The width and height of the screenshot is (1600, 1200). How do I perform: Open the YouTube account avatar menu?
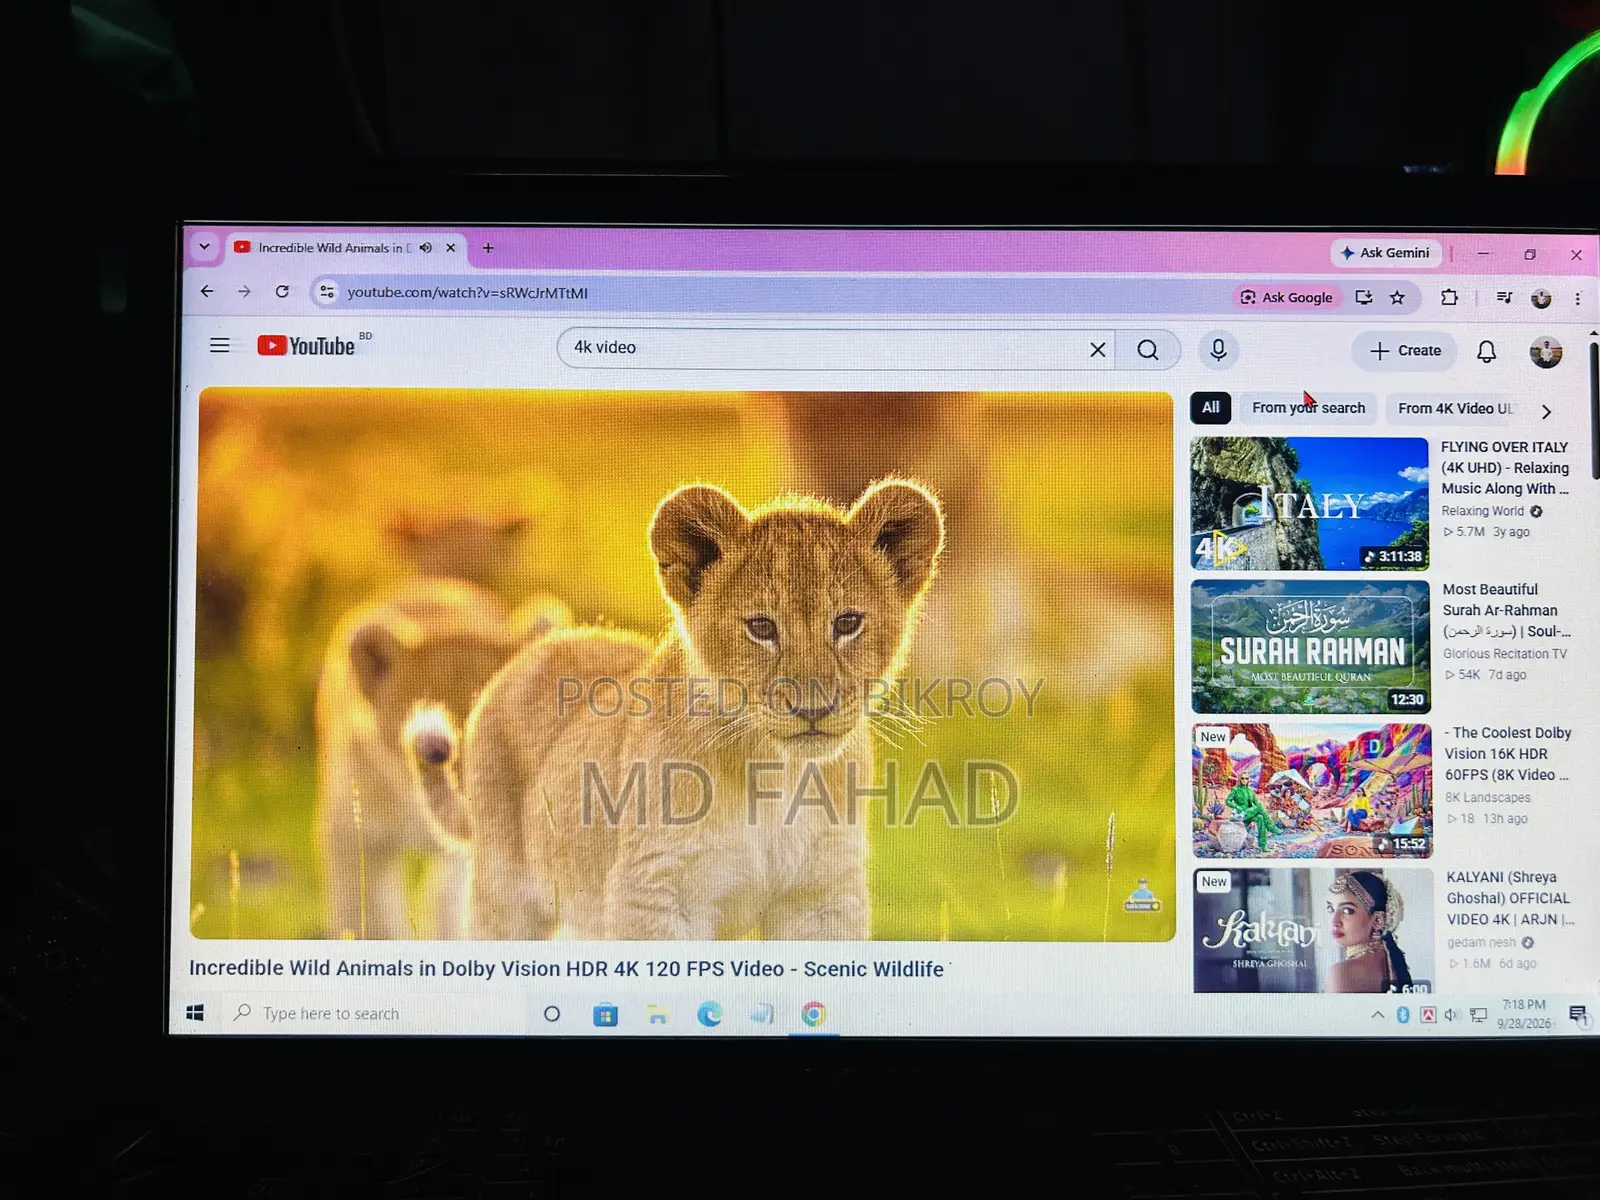[x=1546, y=352]
